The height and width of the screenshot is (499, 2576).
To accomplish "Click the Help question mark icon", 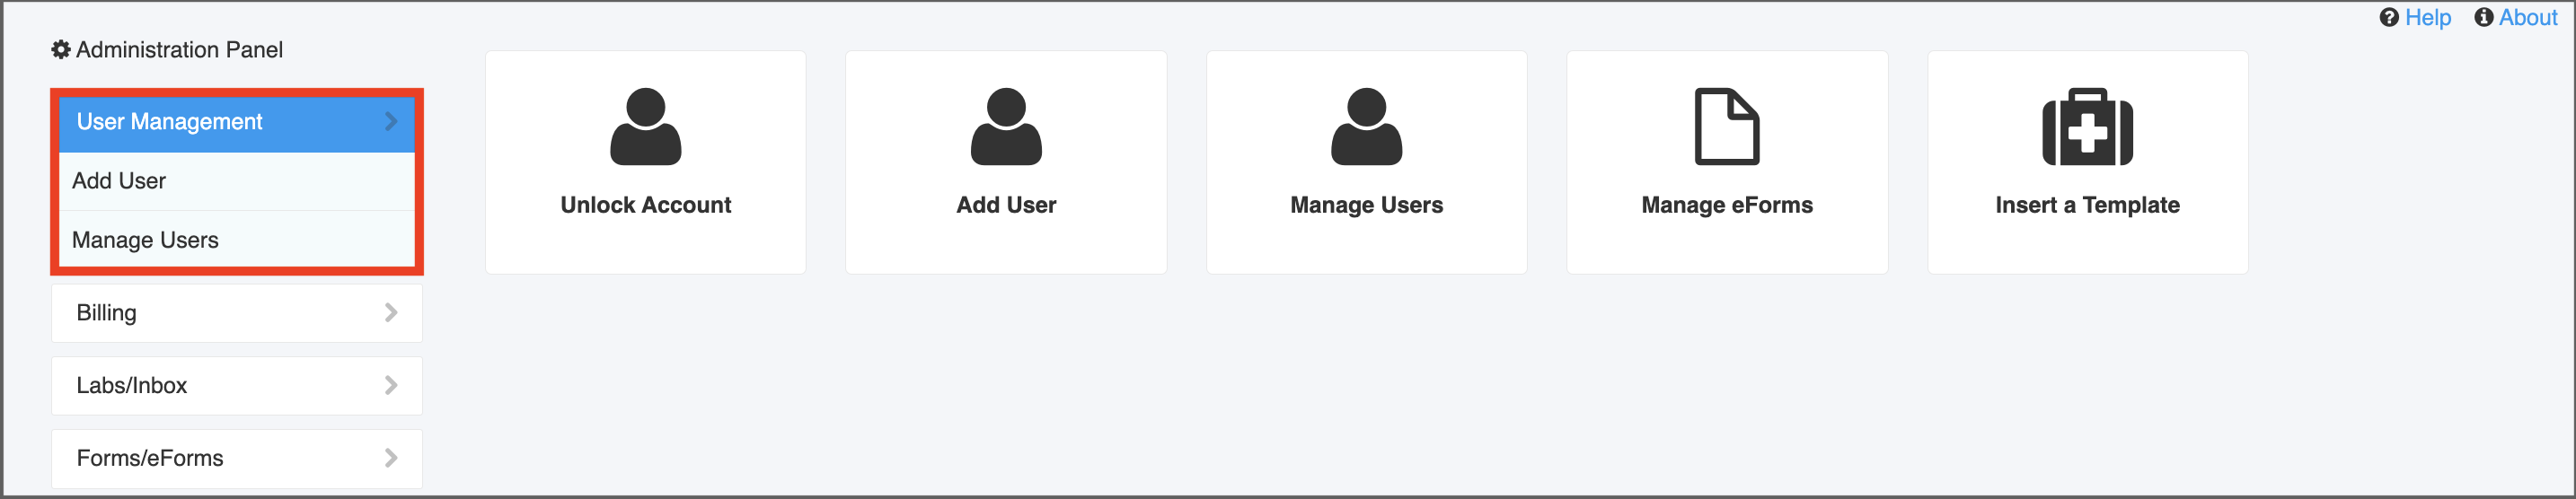I will pos(2388,17).
